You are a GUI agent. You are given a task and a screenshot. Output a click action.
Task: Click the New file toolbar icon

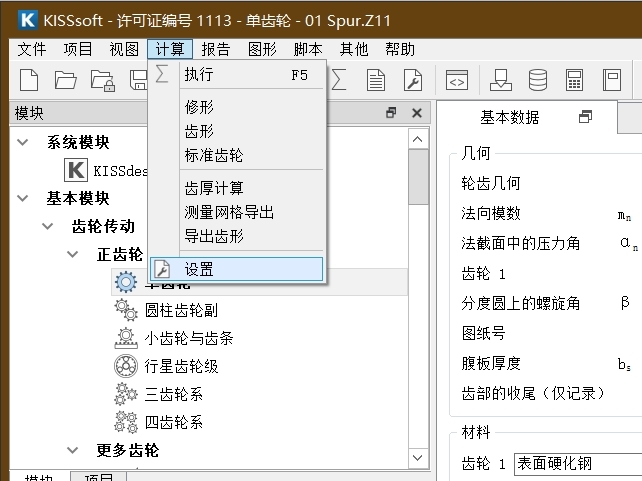click(x=29, y=80)
